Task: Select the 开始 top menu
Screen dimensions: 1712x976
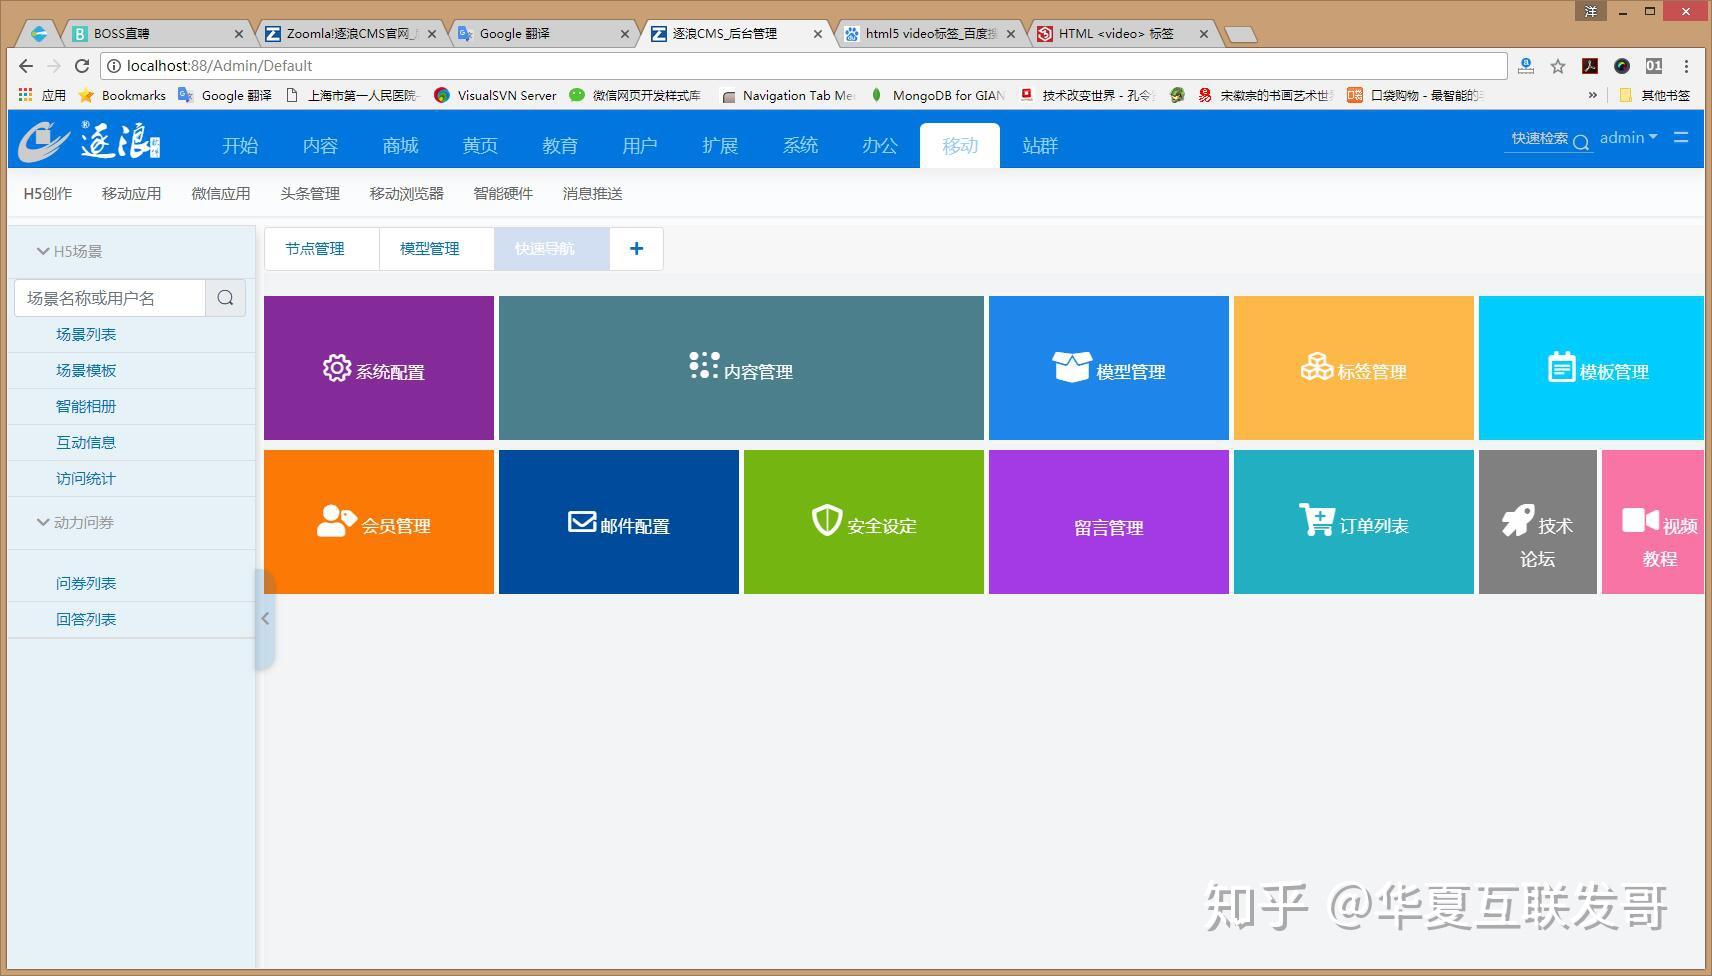Action: click(x=240, y=146)
